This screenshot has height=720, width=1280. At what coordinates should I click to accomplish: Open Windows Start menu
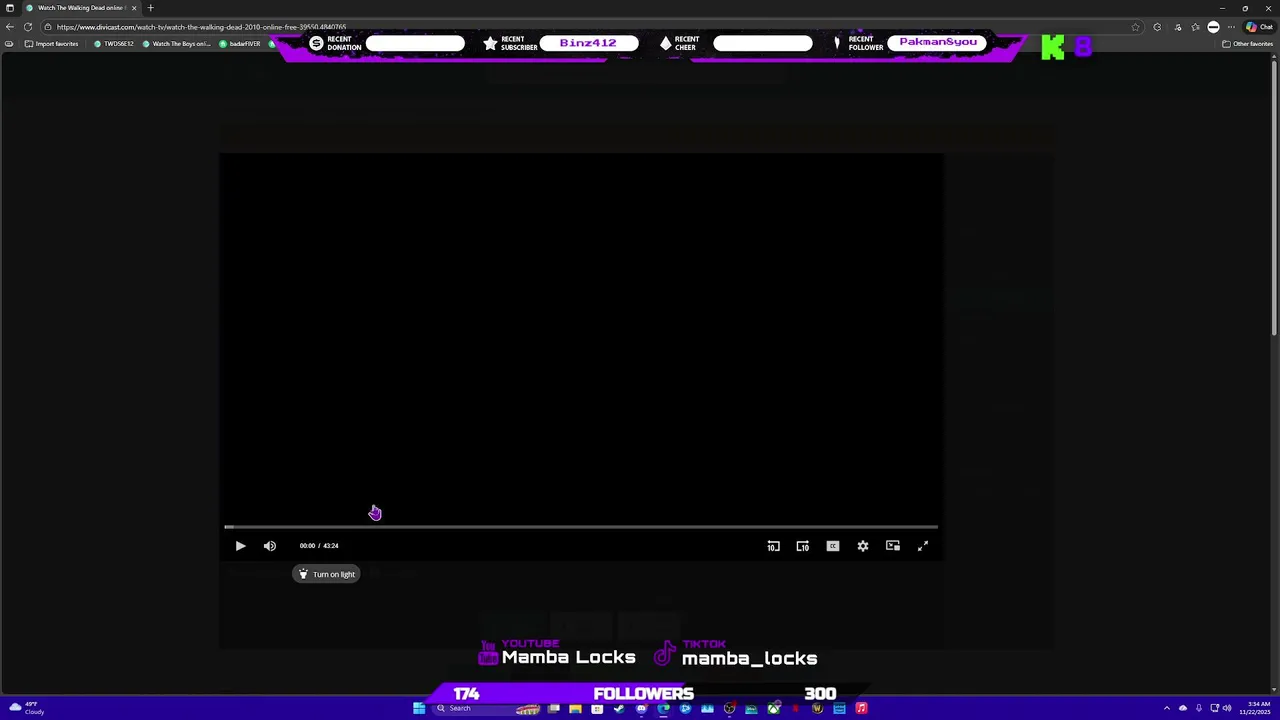pyautogui.click(x=419, y=708)
